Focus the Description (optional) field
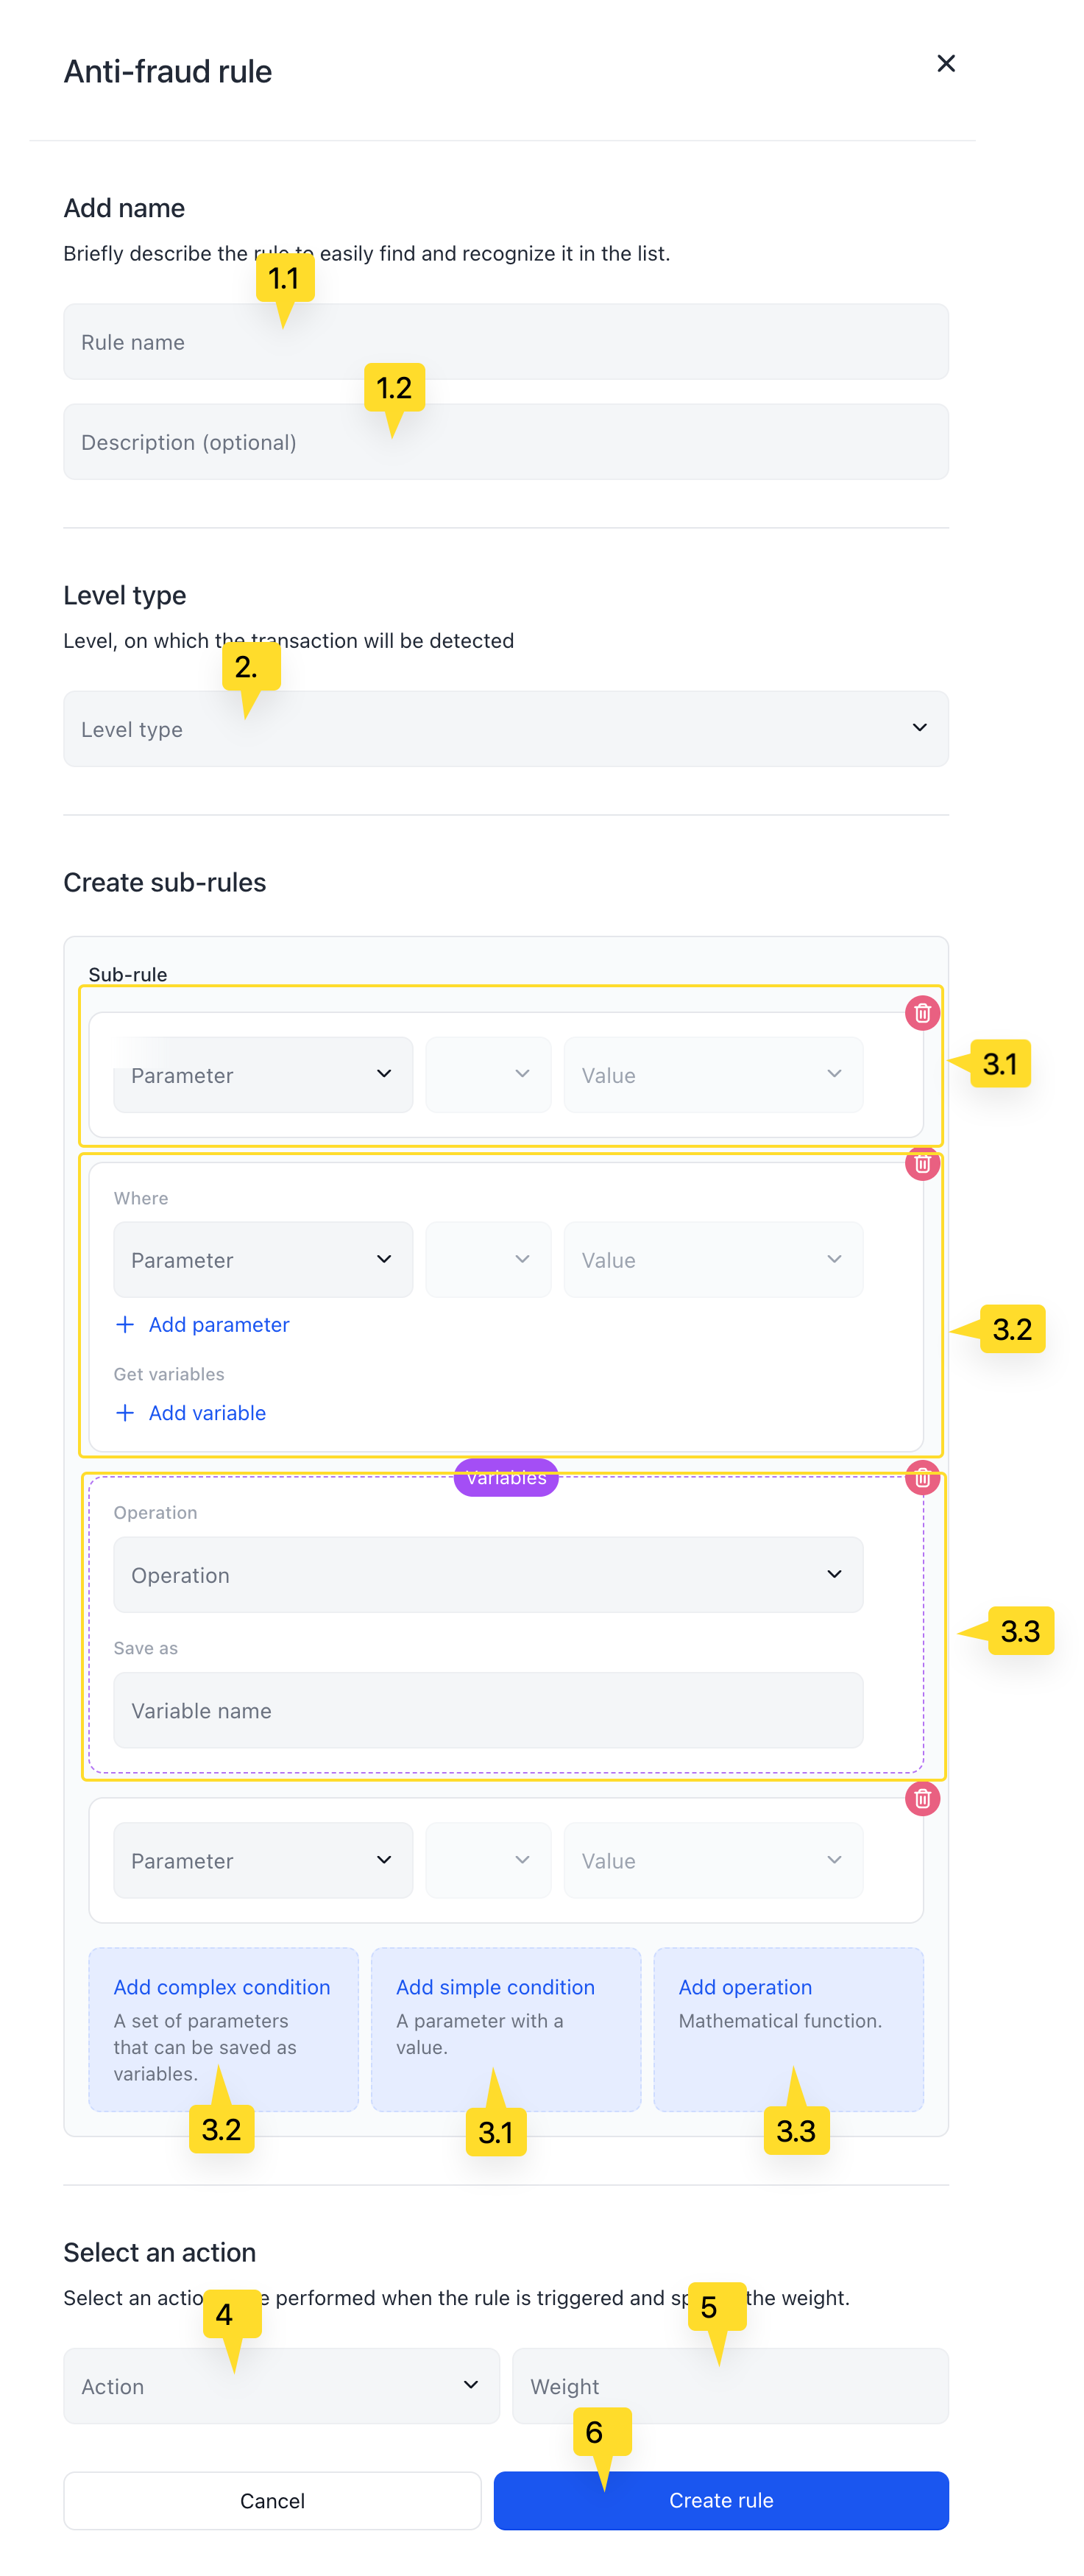Screen dimensions: 1084x2576 pyautogui.click(x=506, y=441)
